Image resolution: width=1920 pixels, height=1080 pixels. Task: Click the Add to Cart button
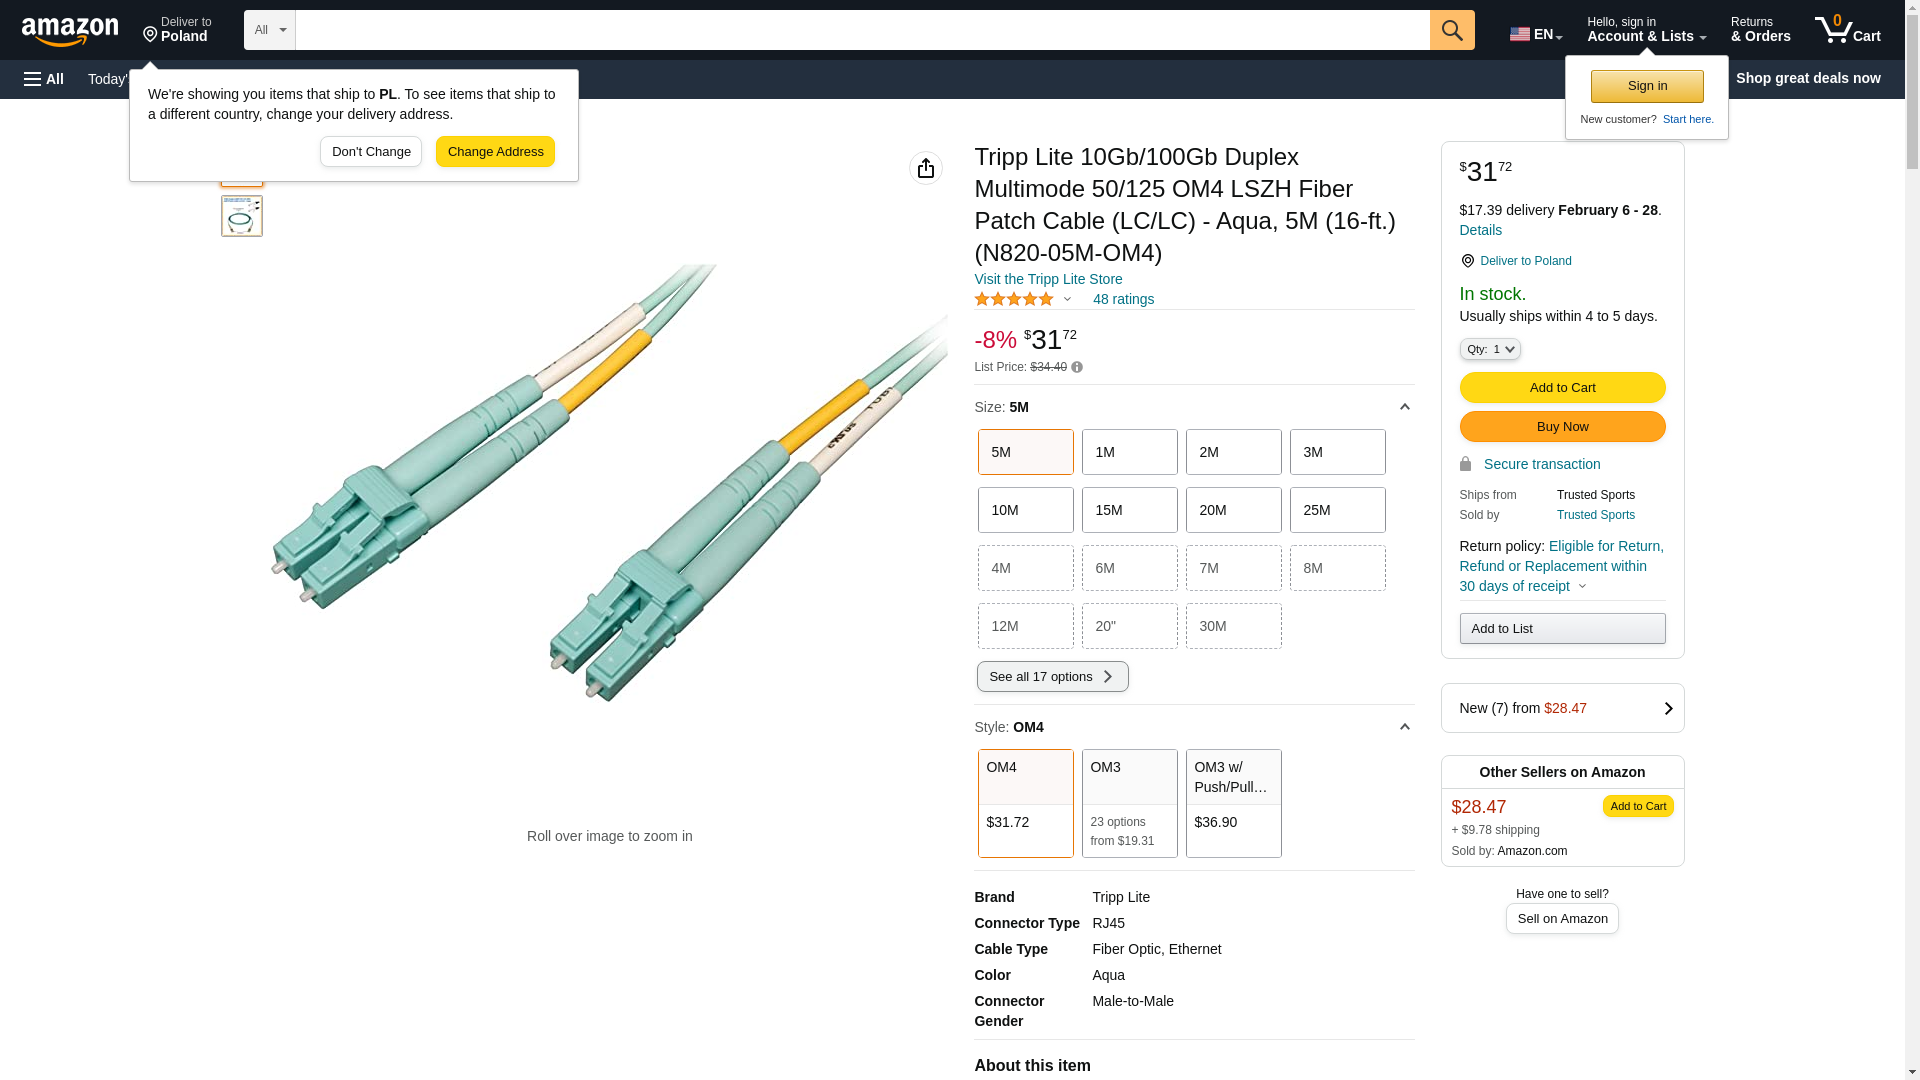(1562, 387)
